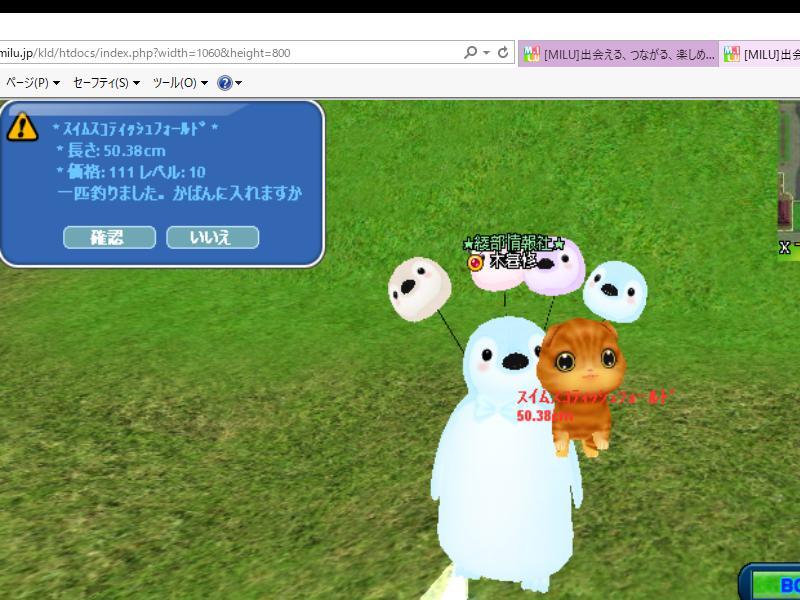Screen dimensions: 800x600
Task: Open the ツール(O) dropdown menu
Action: pos(180,83)
